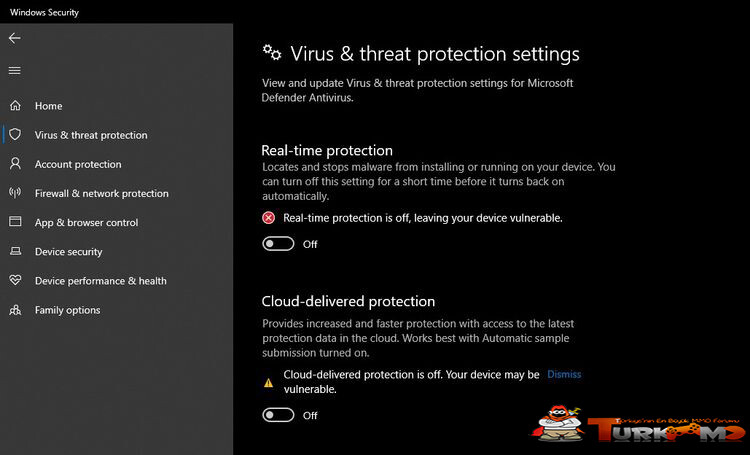
Task: Click the Virus & threat shield icon
Action: point(15,134)
